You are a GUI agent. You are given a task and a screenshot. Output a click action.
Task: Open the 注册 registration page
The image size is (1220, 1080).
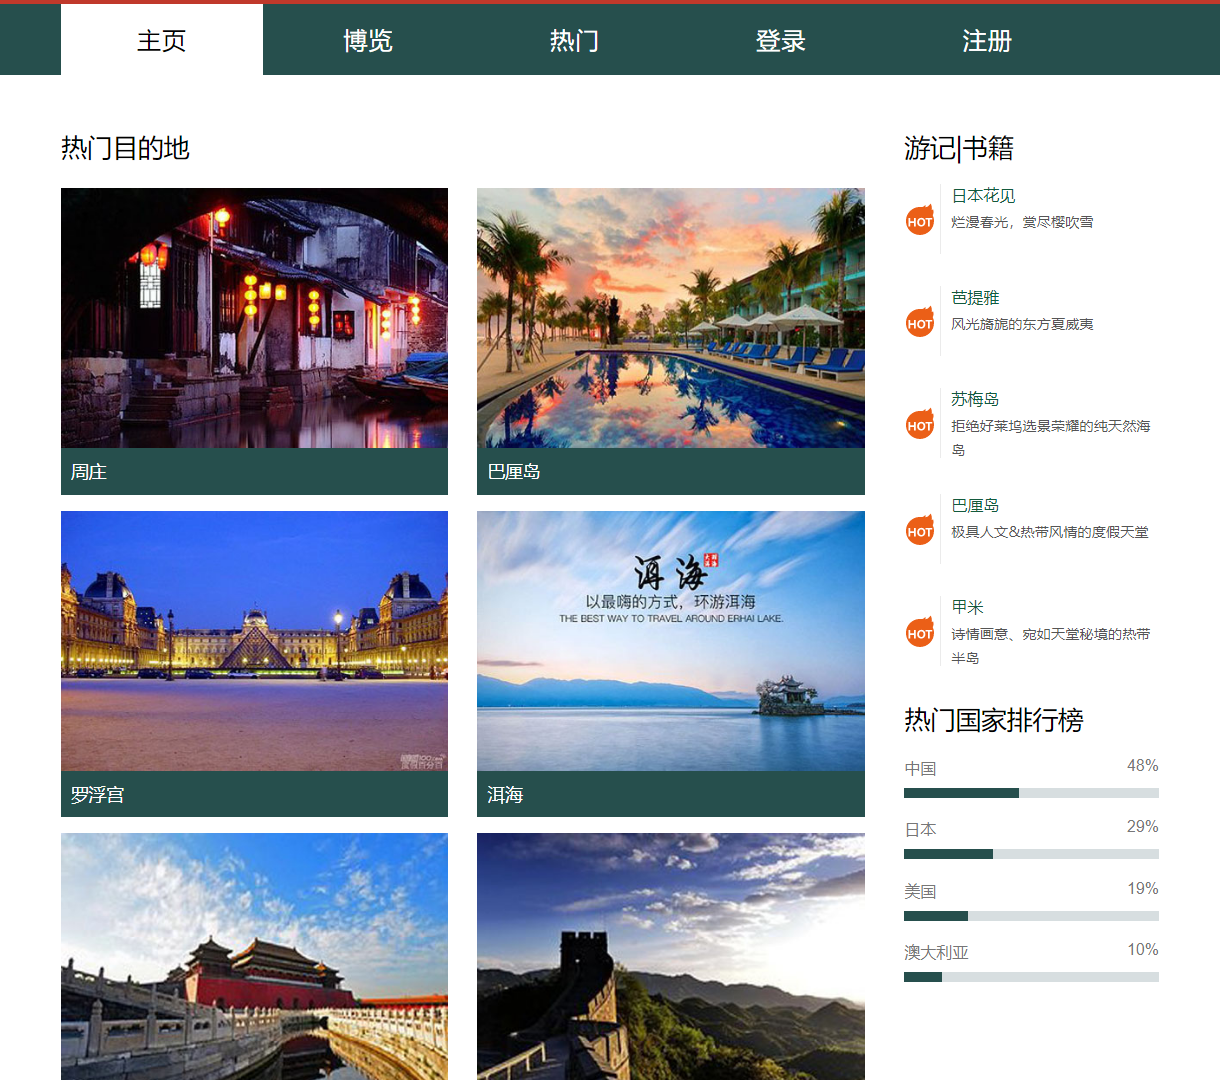click(987, 40)
